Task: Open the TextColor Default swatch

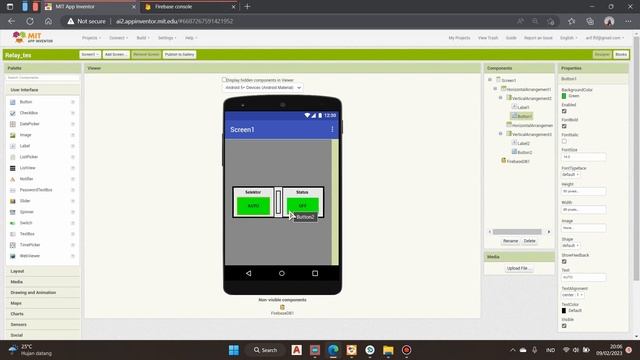Action: coord(564,311)
